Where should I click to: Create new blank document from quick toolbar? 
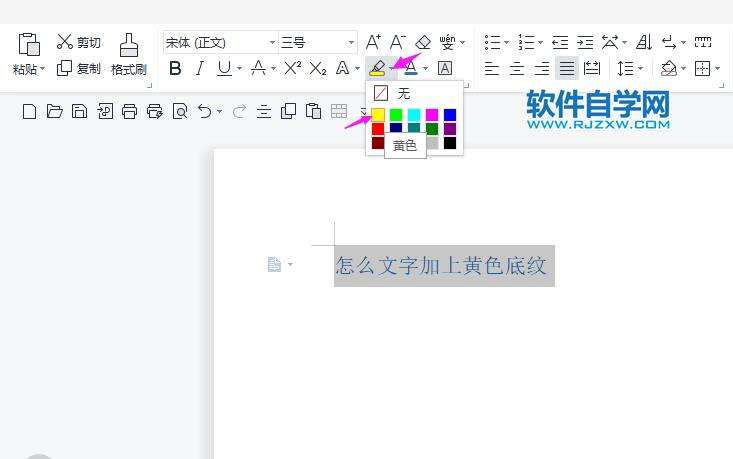(29, 111)
